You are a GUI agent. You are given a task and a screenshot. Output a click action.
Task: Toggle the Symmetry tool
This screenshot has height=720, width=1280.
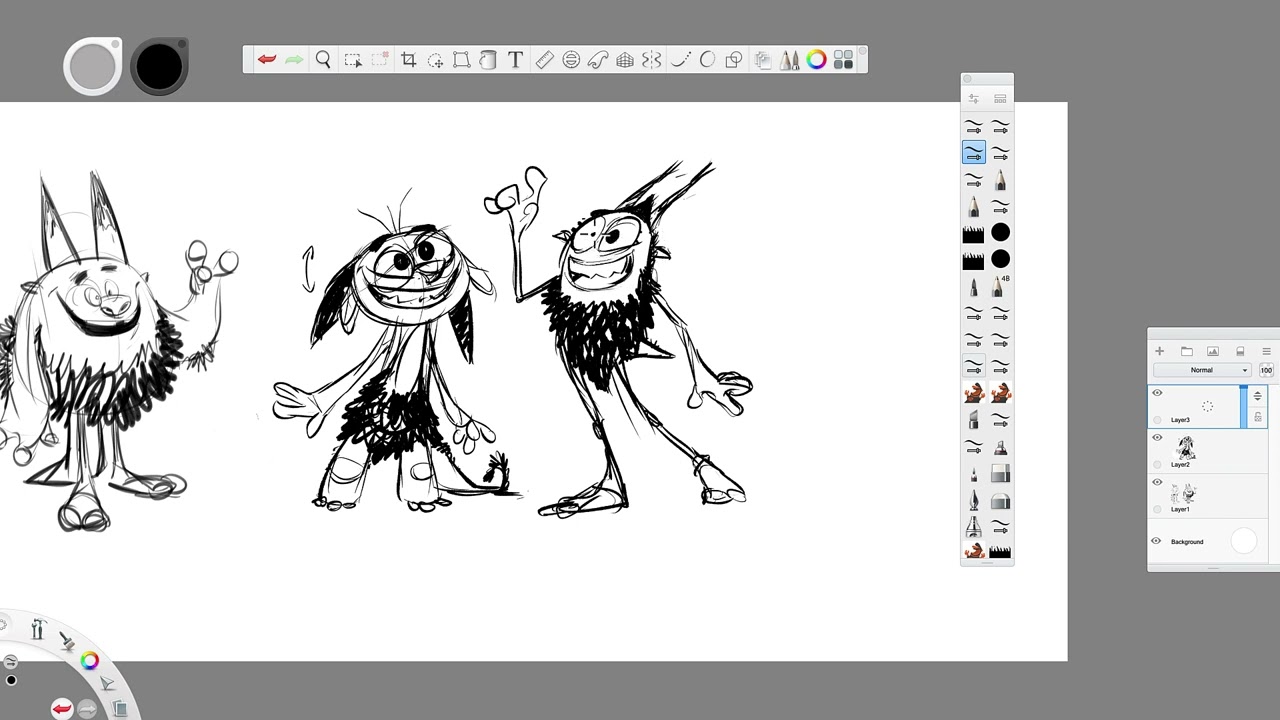click(652, 60)
